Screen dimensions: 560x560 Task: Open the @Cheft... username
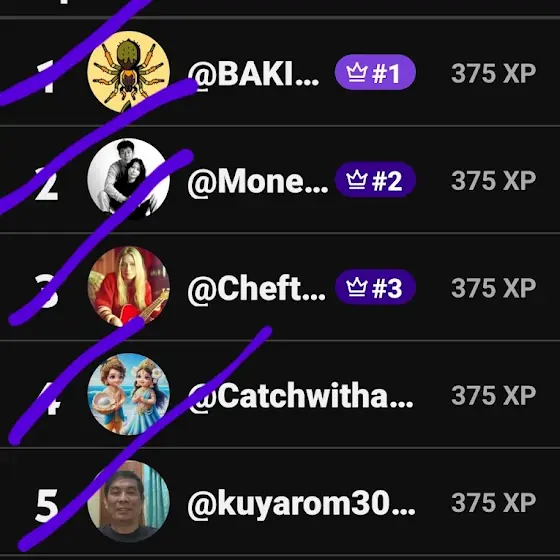point(256,289)
